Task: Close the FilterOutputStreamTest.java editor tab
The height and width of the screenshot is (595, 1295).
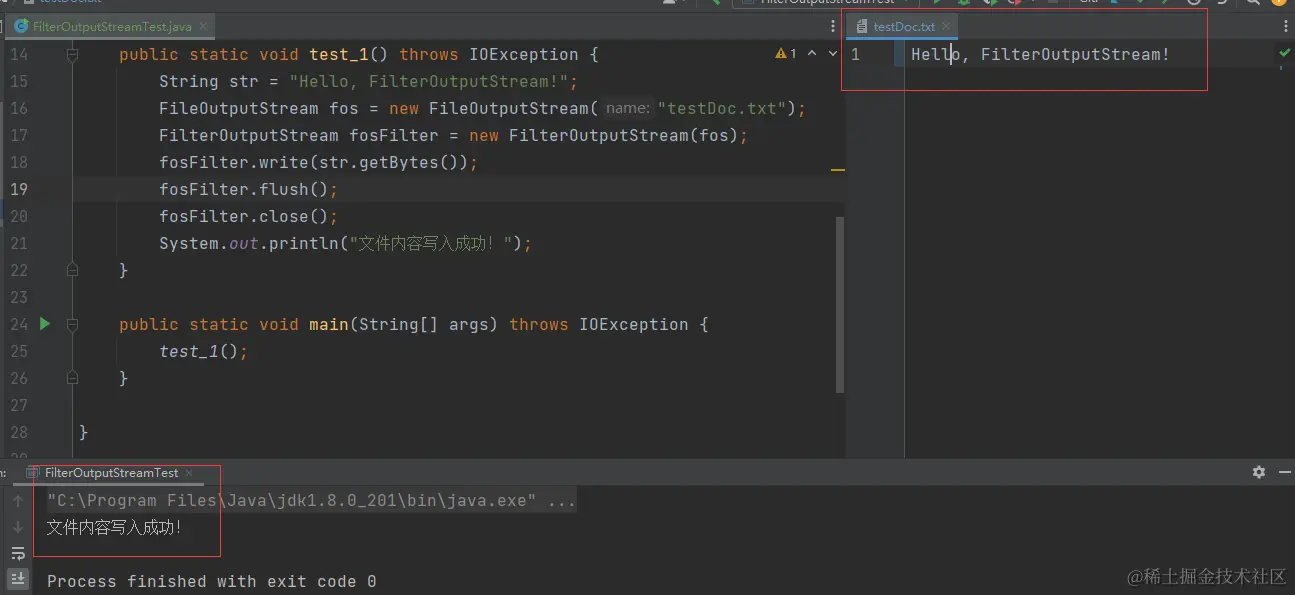Action: [x=203, y=26]
